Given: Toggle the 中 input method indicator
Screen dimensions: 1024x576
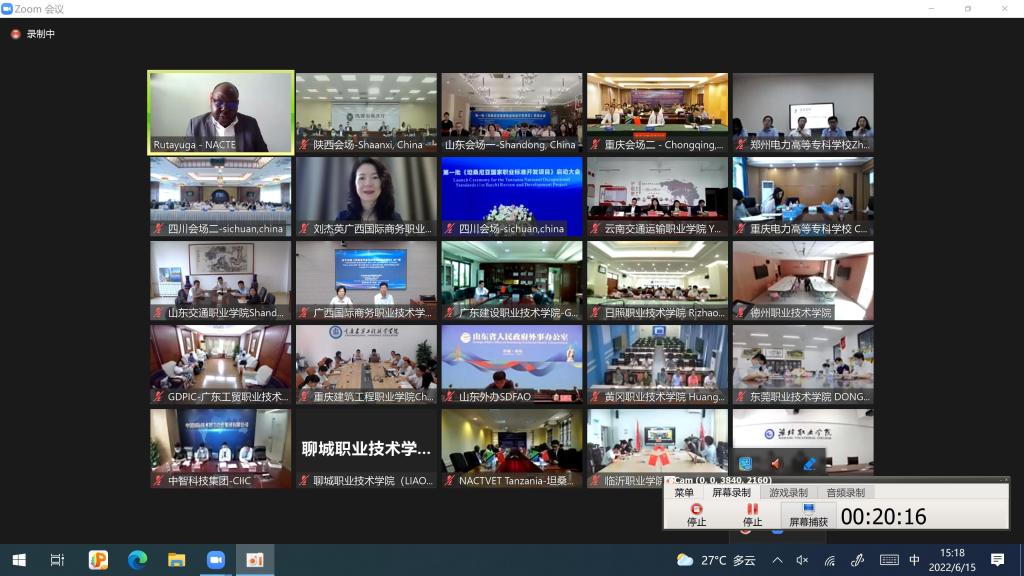Looking at the screenshot, I should coord(914,560).
